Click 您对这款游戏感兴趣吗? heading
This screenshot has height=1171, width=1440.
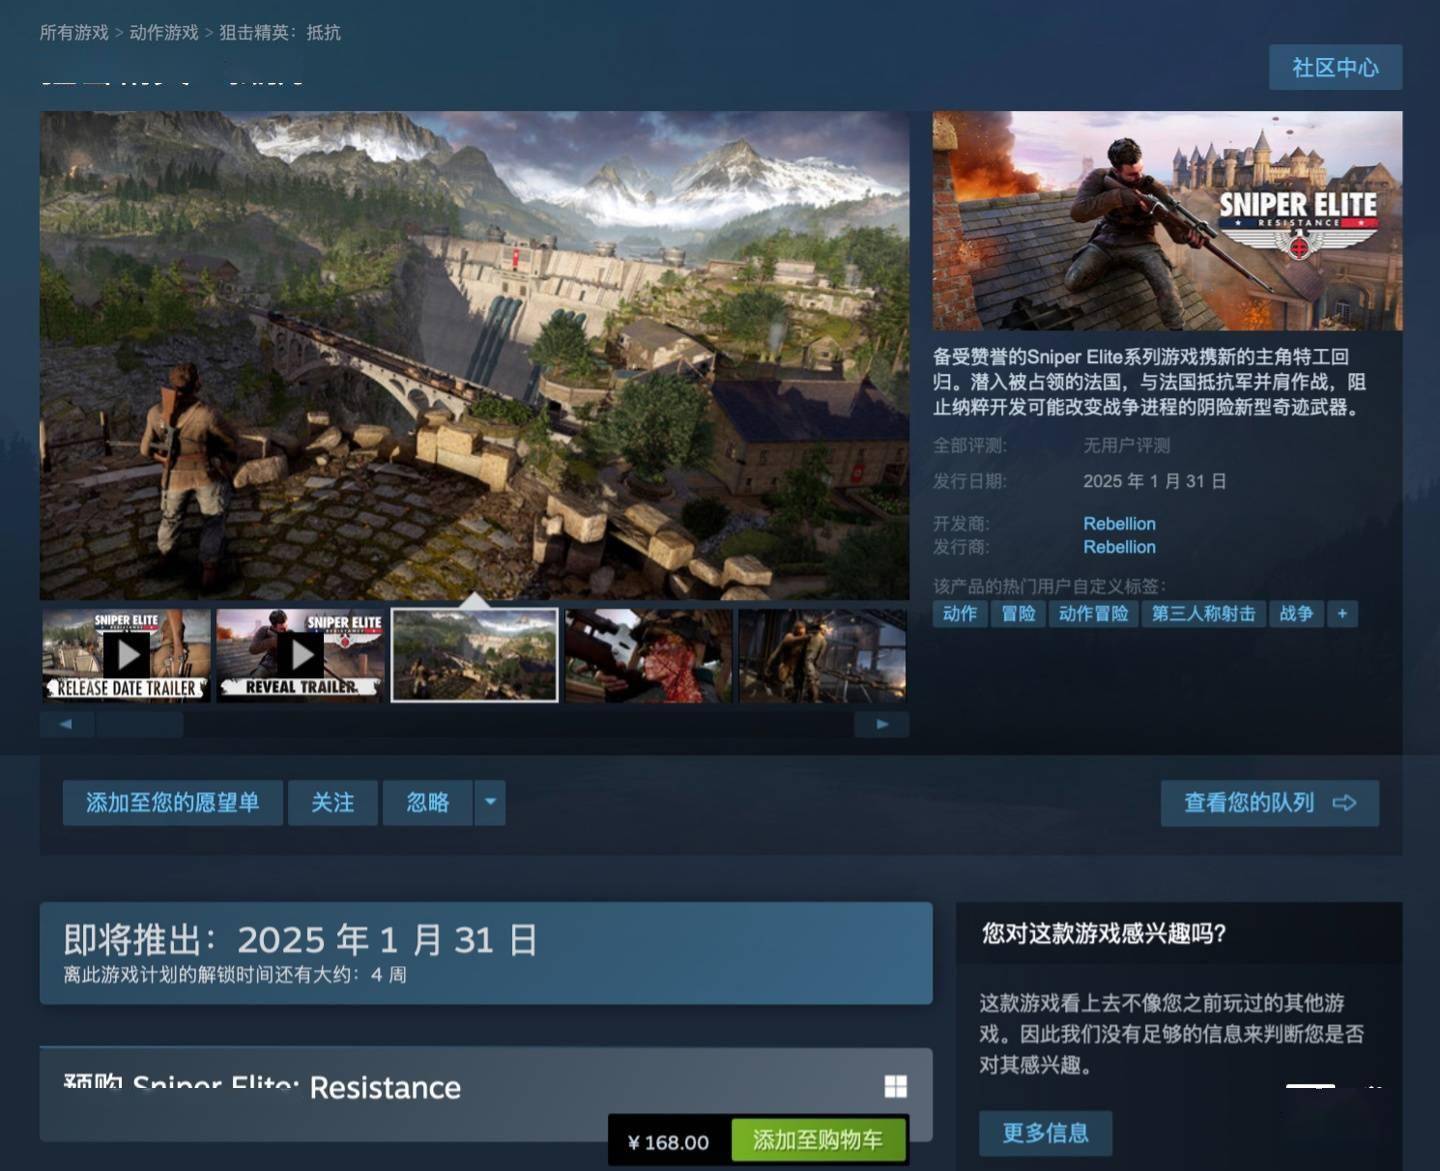coord(1104,933)
